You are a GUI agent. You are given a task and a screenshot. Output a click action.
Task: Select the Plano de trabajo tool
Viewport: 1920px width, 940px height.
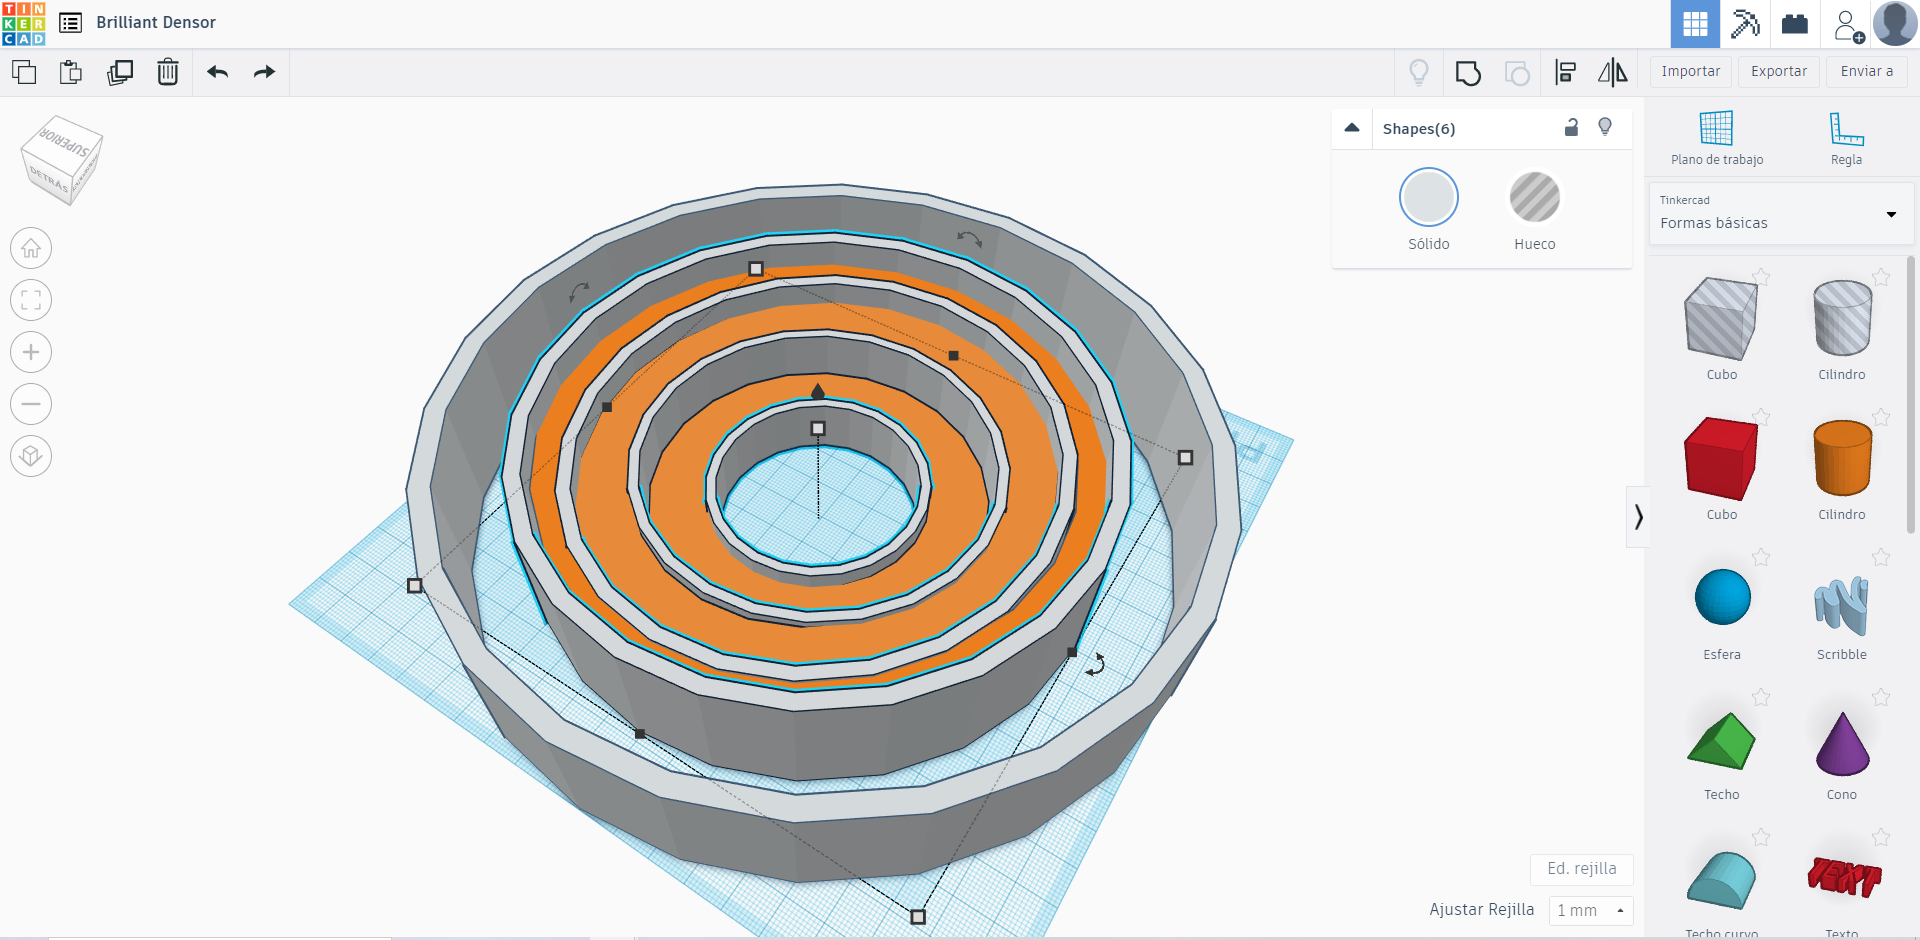pyautogui.click(x=1717, y=138)
